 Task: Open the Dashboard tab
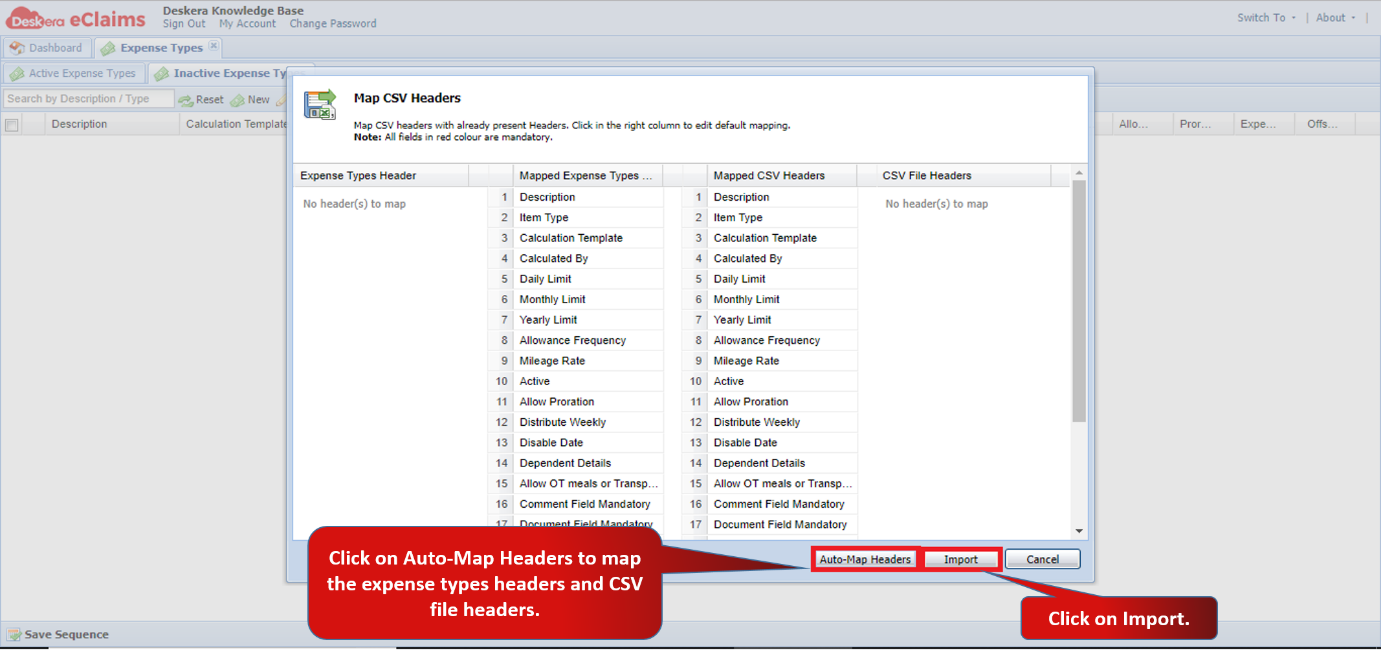(x=47, y=48)
